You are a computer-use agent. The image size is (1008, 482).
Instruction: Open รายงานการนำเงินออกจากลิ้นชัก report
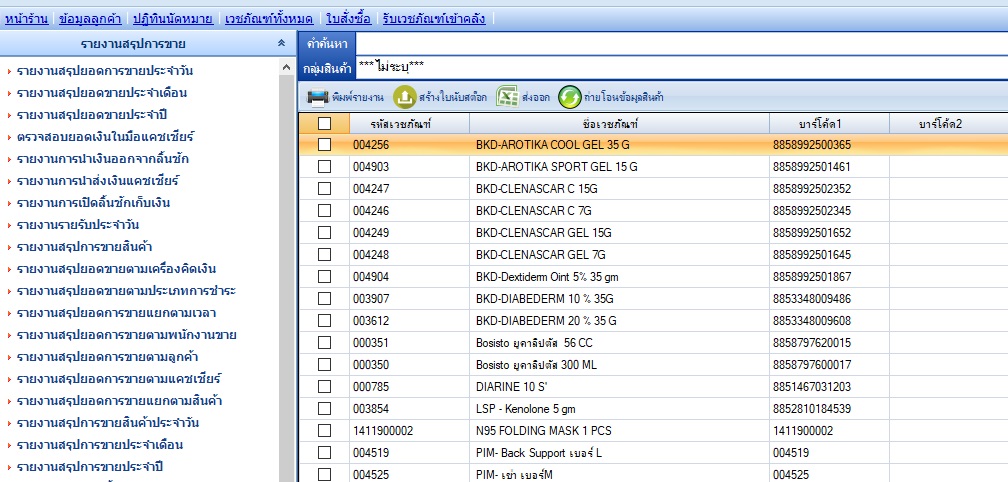point(103,159)
